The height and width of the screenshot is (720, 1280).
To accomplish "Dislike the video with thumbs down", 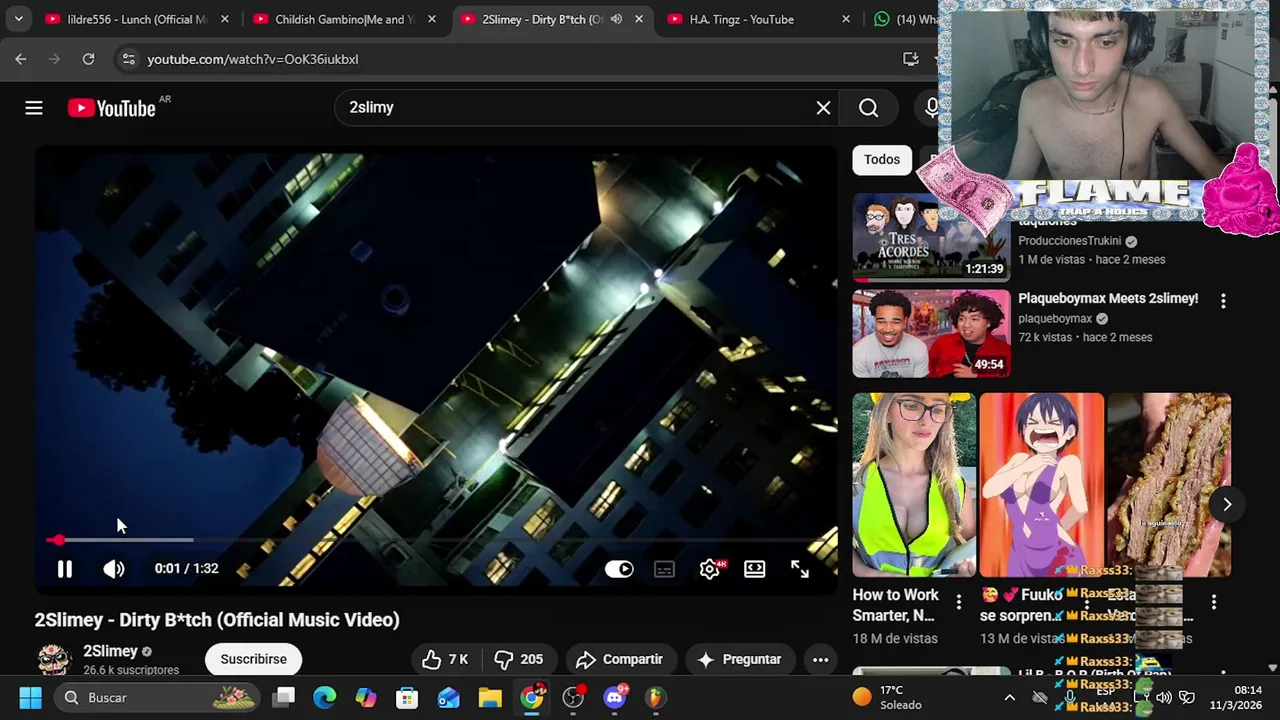I will (x=518, y=659).
